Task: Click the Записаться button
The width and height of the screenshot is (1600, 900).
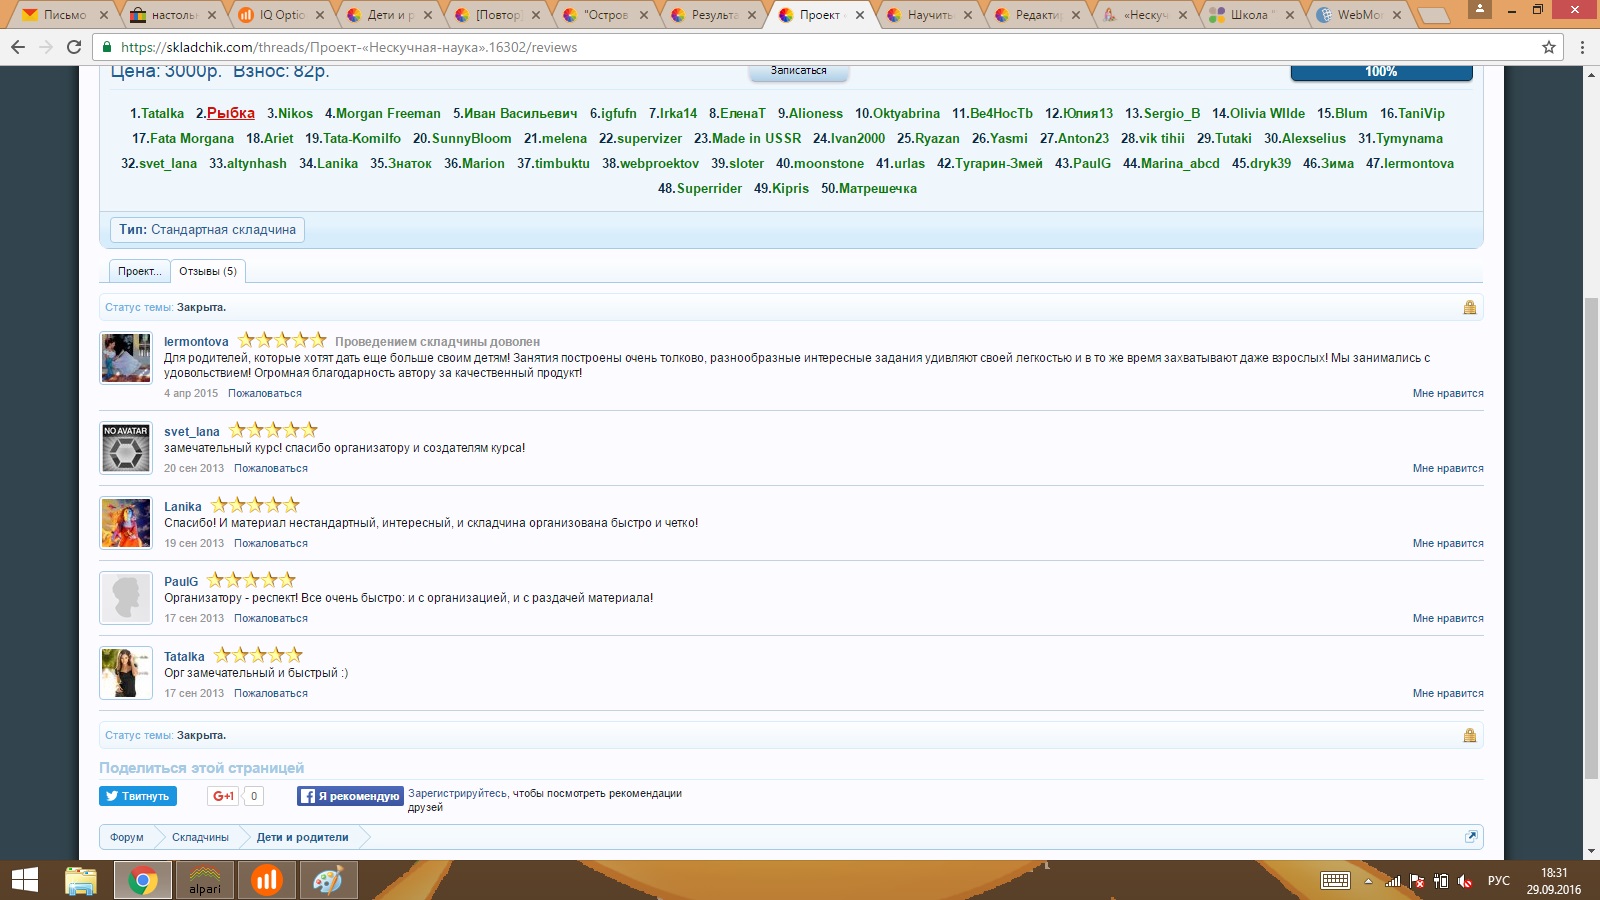Action: click(x=799, y=71)
